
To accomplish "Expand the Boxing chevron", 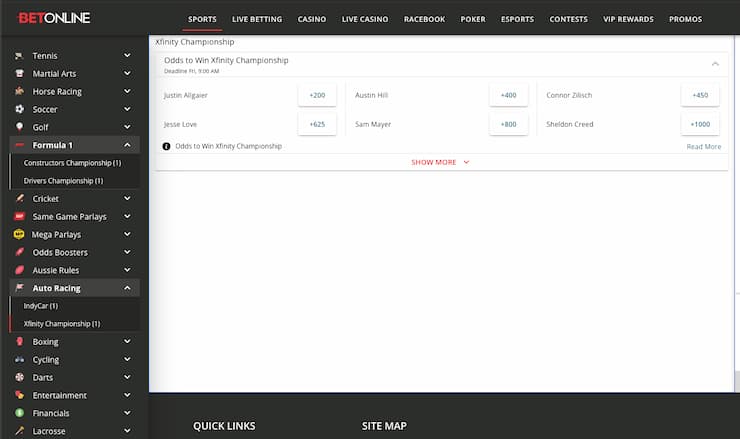I will click(x=127, y=341).
